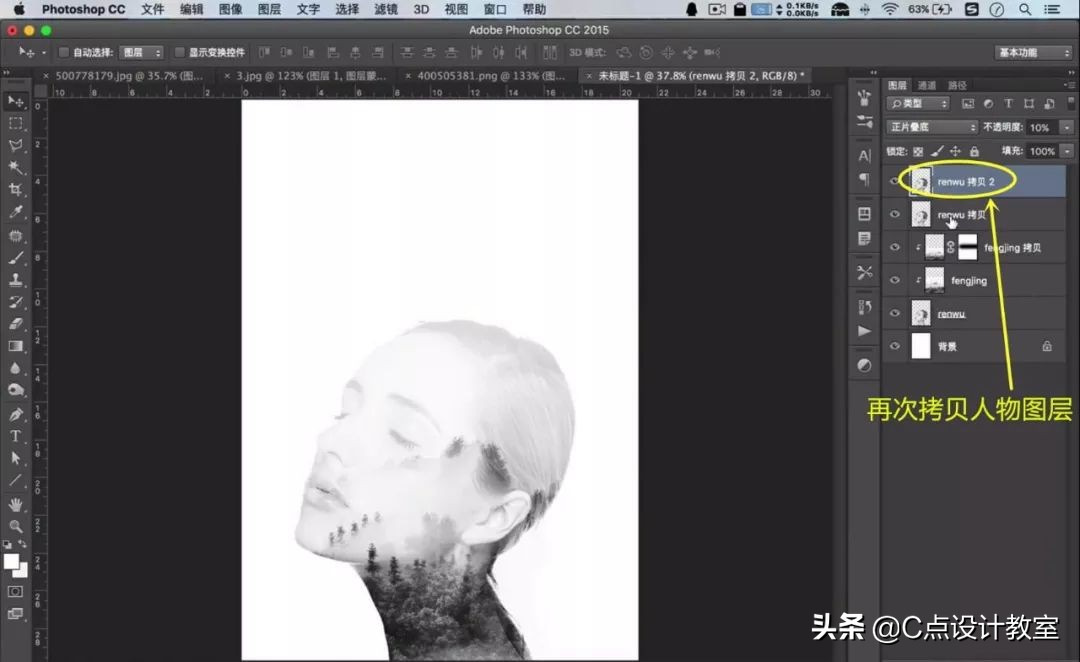1080x662 pixels.
Task: Select the Zoom magnifier tool
Action: [16, 526]
